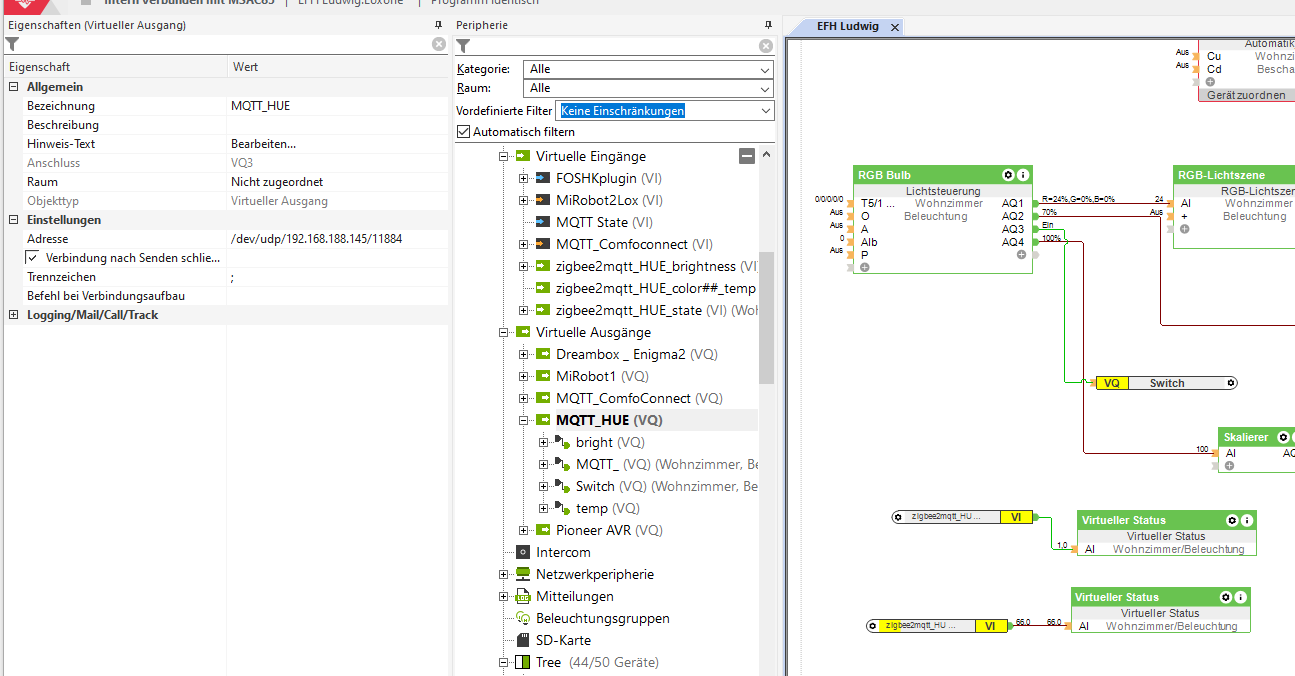Click Bearbeiten... for Hinweis-Text
1295x676 pixels.
coord(264,144)
